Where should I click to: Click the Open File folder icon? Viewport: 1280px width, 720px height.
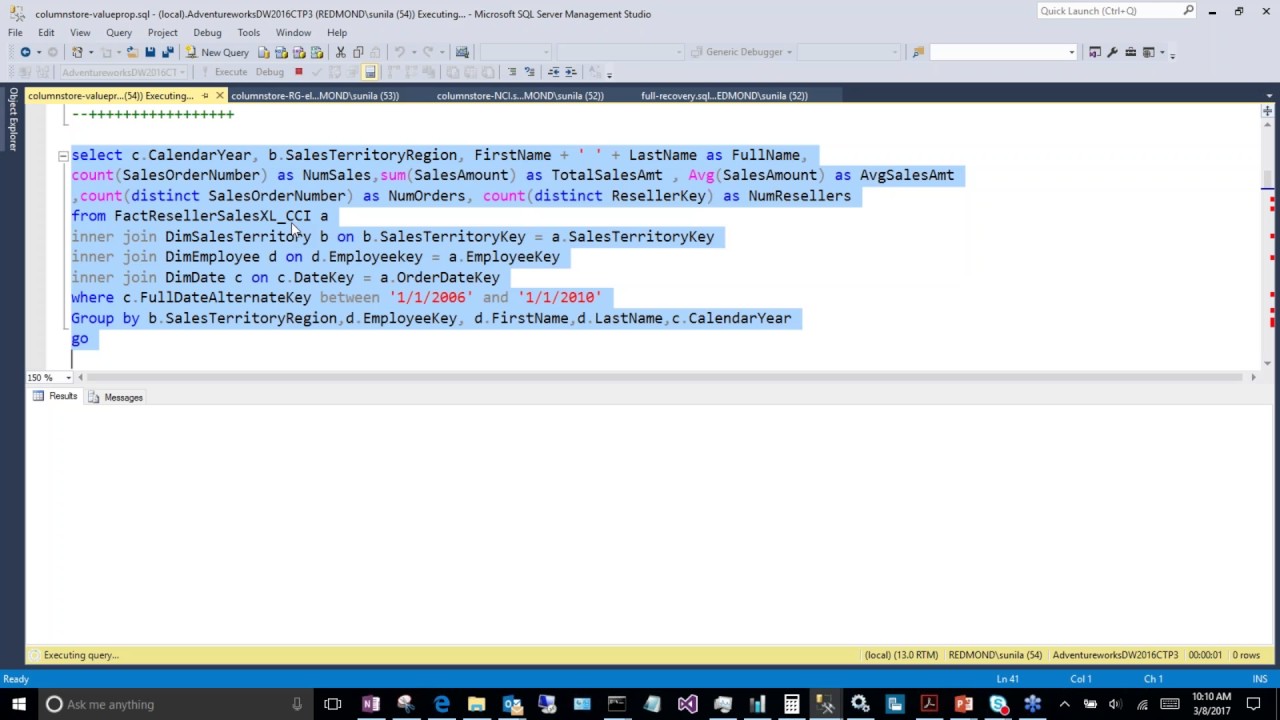(132, 52)
